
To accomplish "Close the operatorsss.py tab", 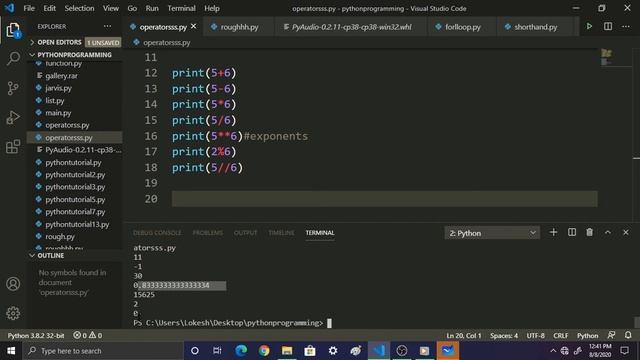I will pyautogui.click(x=193, y=27).
